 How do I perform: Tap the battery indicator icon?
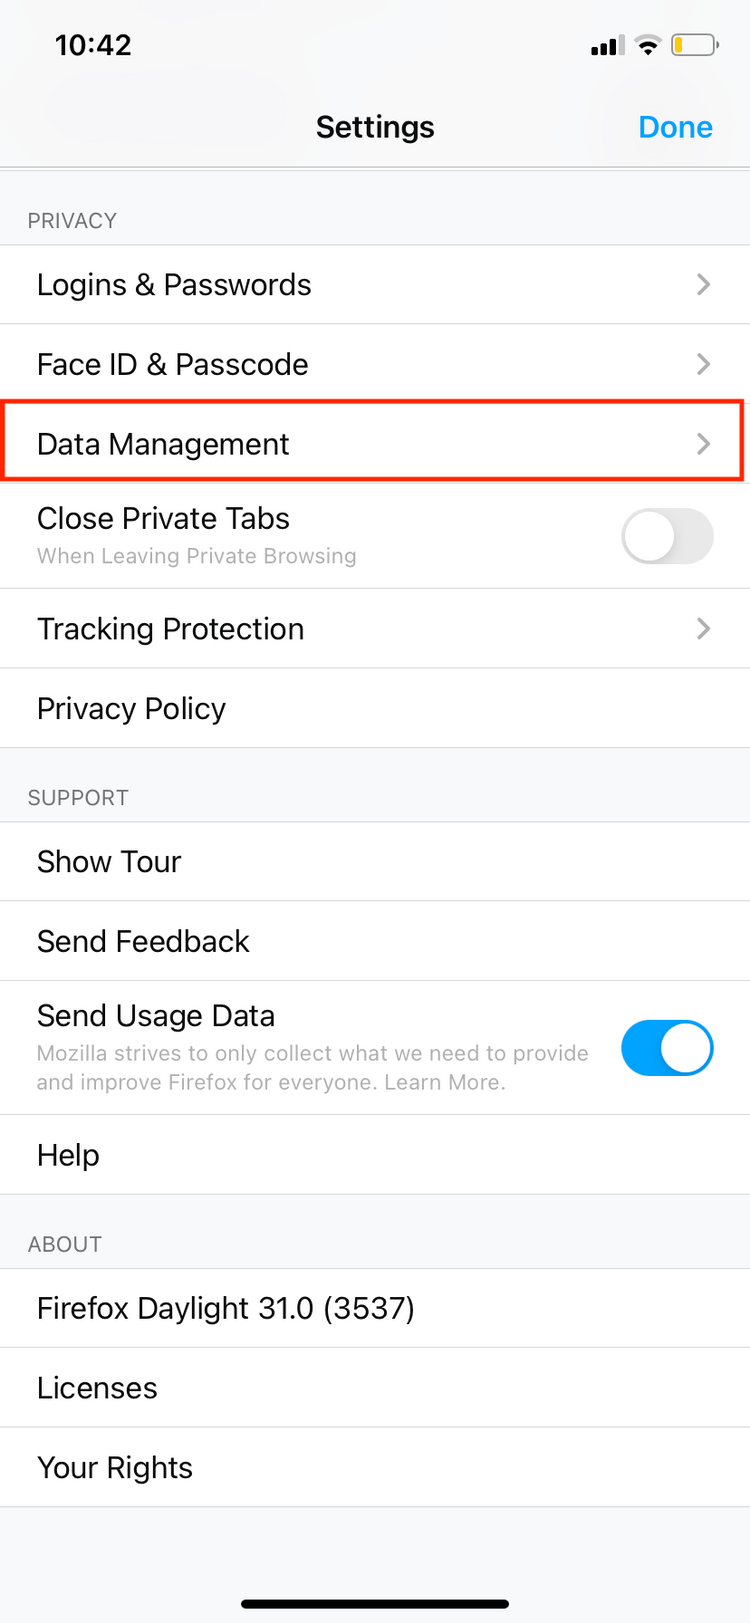[694, 45]
